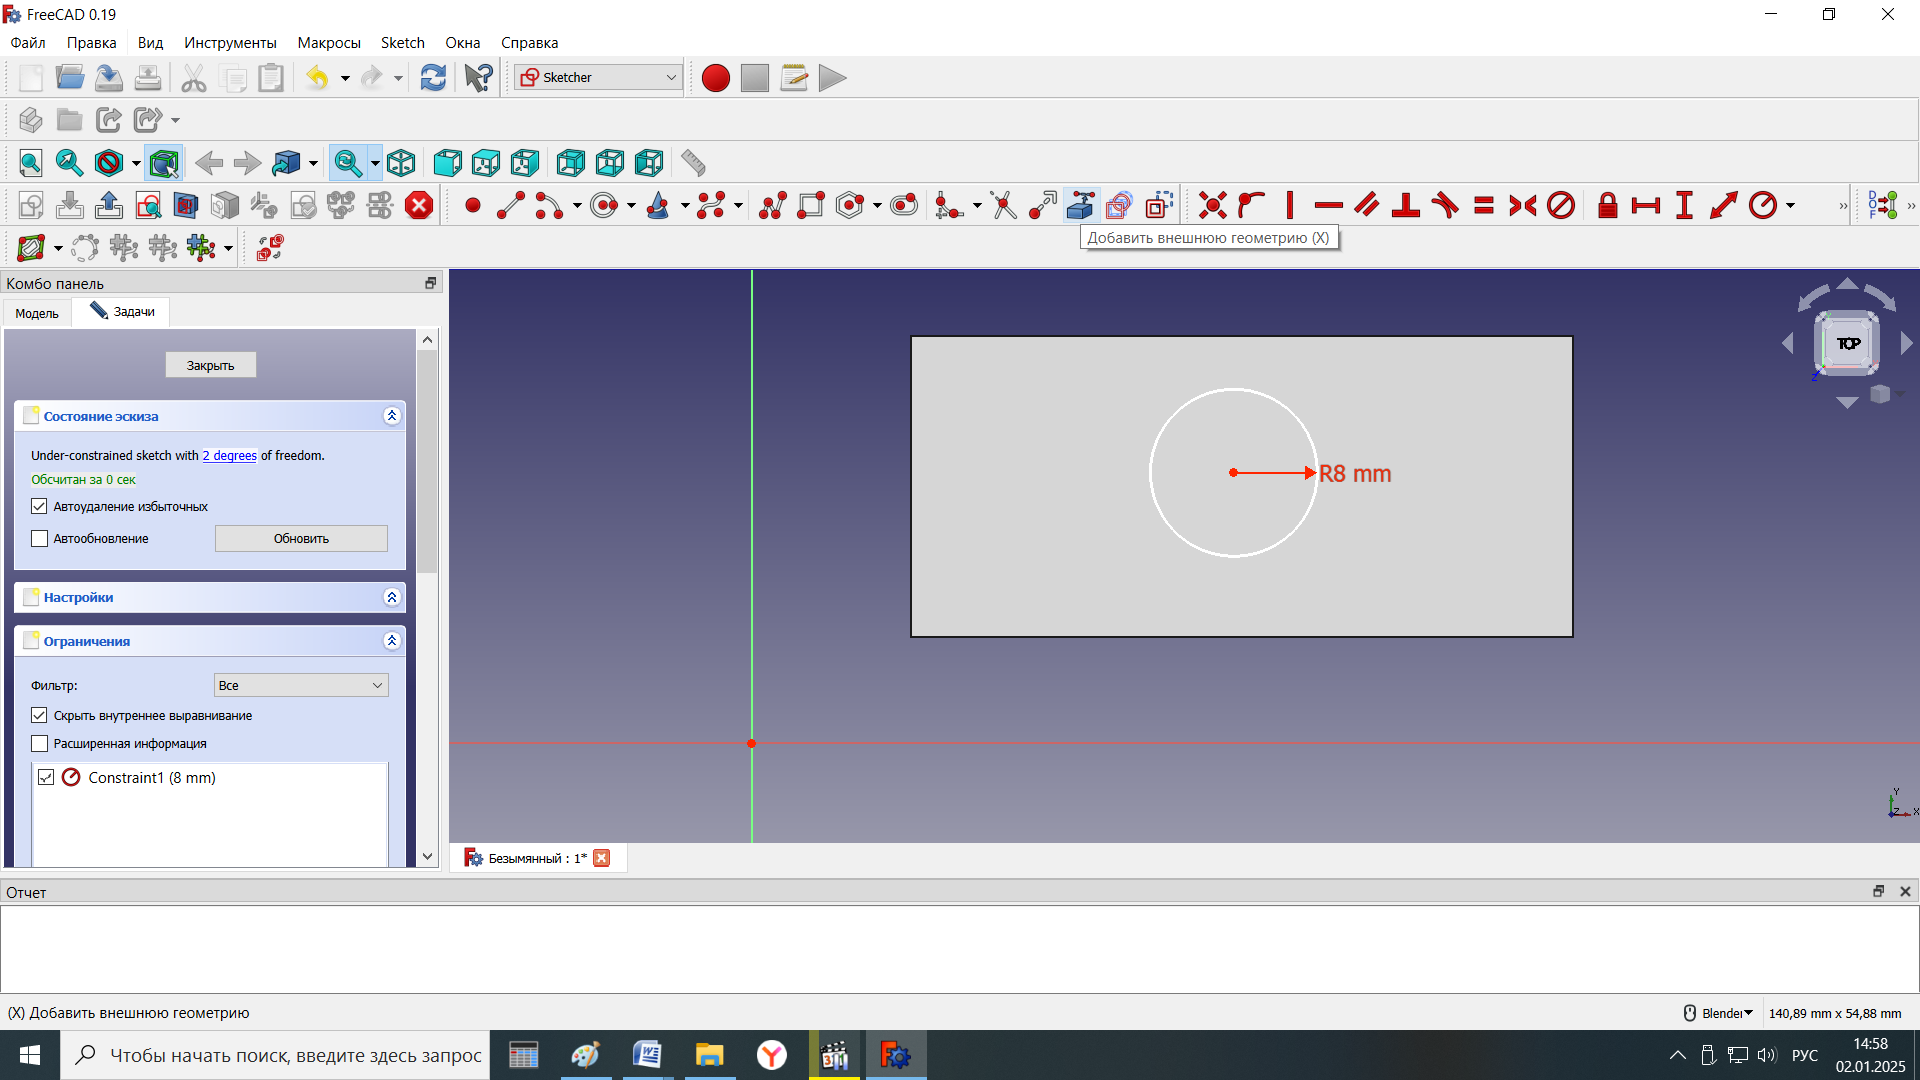Apply perpendicular constraint
The height and width of the screenshot is (1080, 1920).
1406,206
